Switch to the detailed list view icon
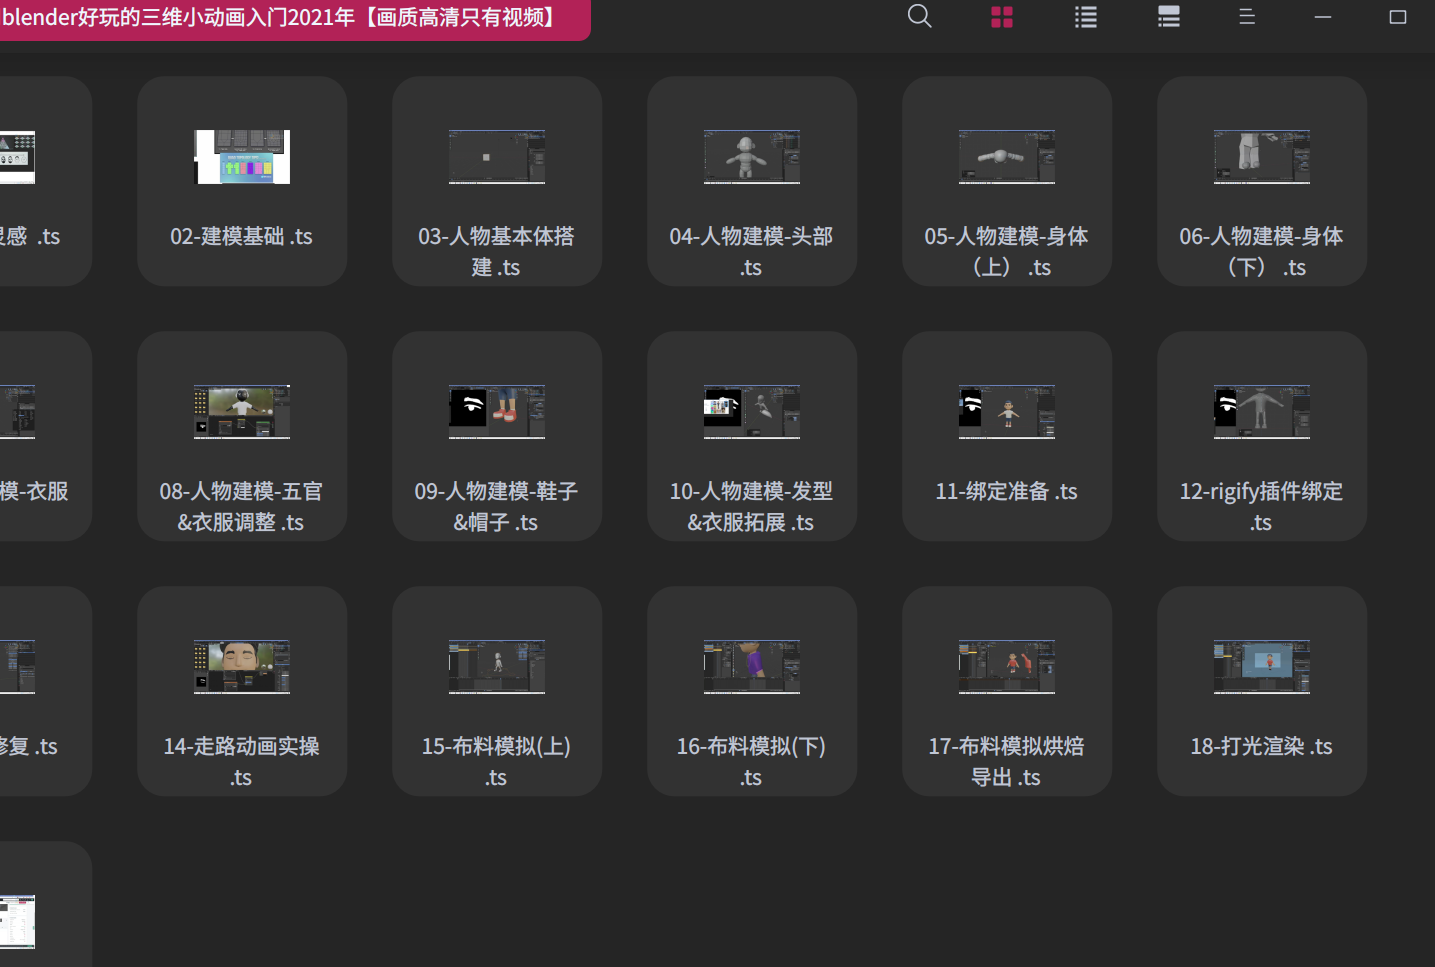Screen dimensions: 1435x967 coord(1168,16)
